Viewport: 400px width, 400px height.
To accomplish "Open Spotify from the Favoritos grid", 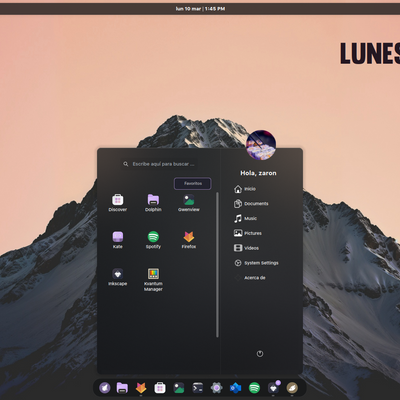I will [x=153, y=240].
